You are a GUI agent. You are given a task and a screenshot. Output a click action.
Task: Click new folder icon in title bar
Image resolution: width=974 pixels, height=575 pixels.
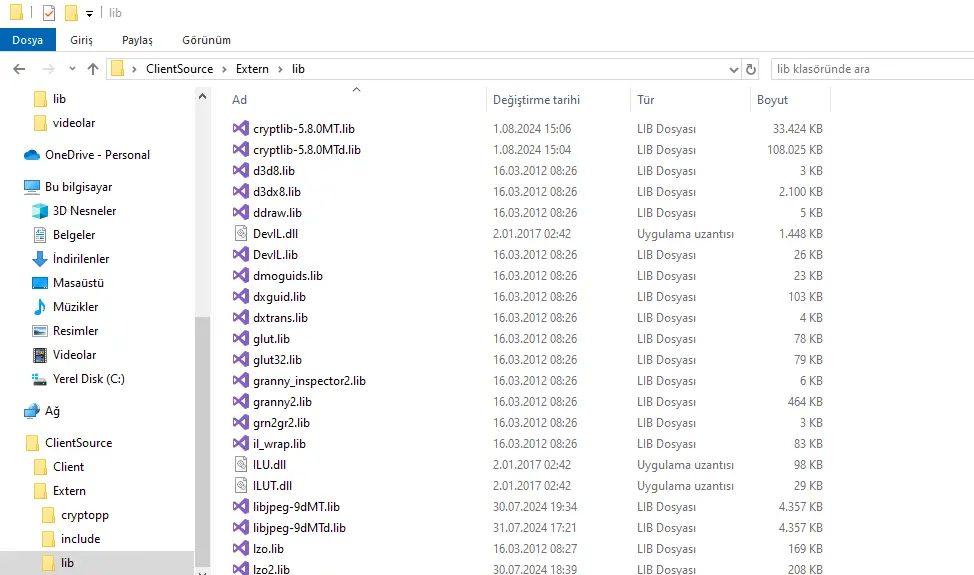[x=71, y=12]
